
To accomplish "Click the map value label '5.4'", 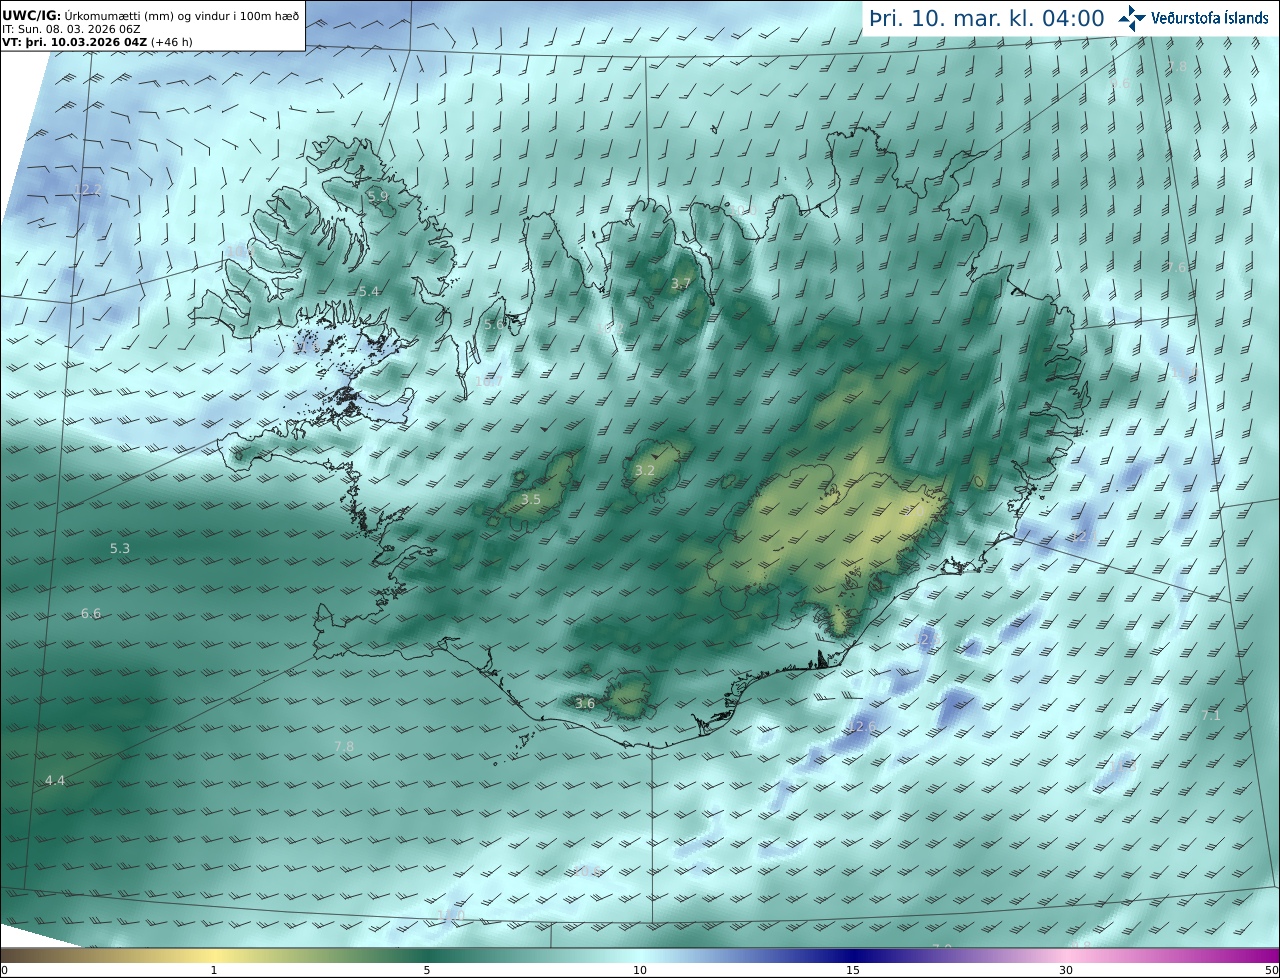I will tap(369, 292).
